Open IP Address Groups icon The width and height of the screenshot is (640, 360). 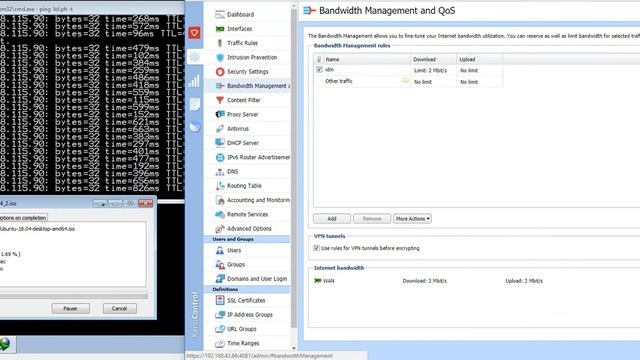pos(220,315)
